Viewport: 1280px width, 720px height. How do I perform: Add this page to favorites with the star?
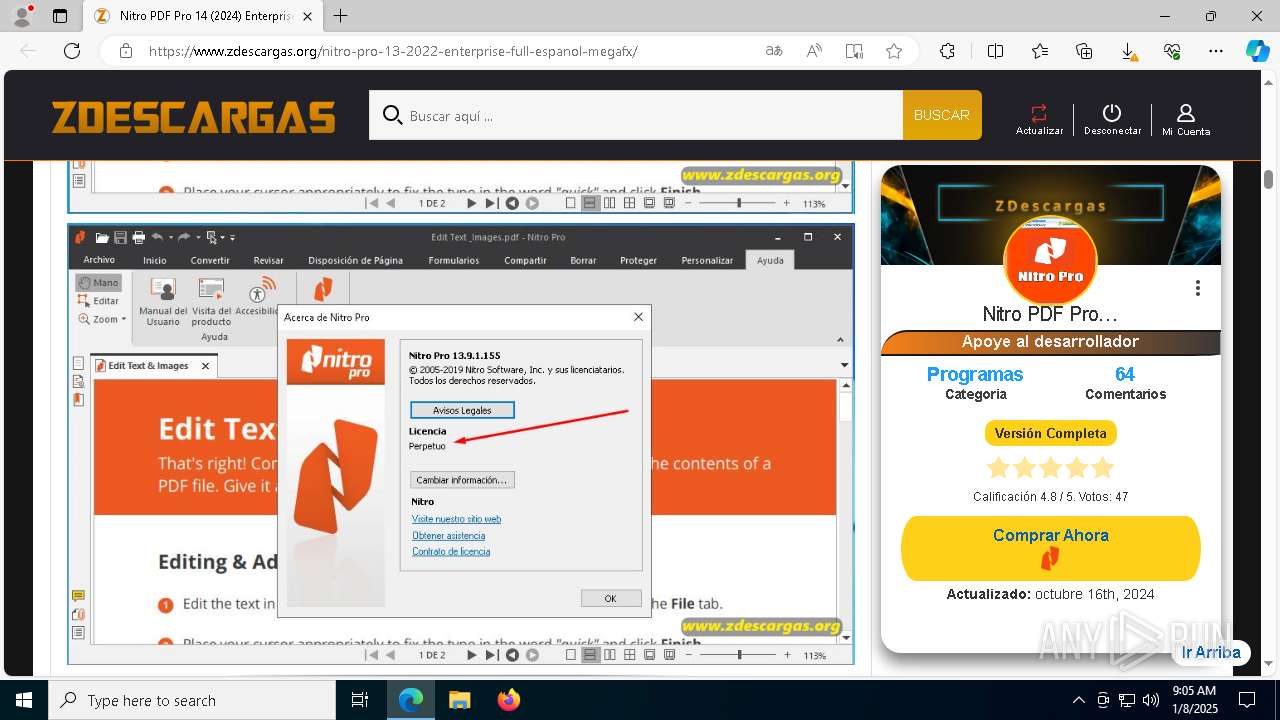(x=894, y=51)
